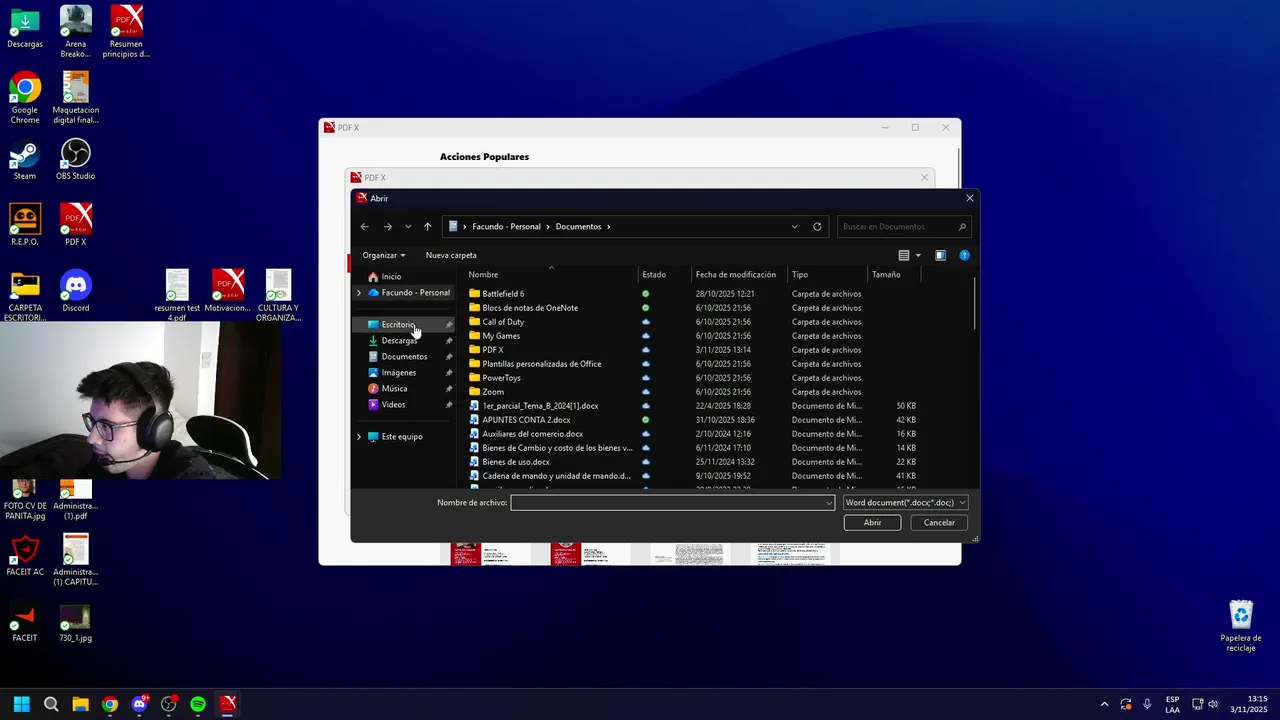Open file type filter Word document combo
The image size is (1280, 720).
click(x=905, y=503)
